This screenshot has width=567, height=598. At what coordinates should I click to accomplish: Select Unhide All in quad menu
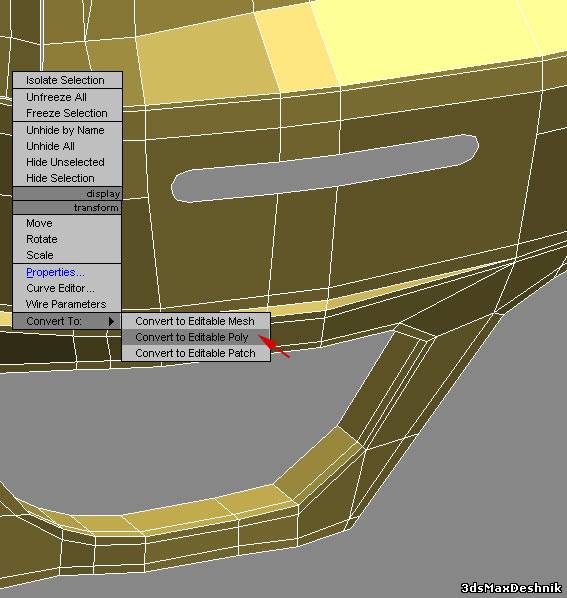[x=67, y=146]
